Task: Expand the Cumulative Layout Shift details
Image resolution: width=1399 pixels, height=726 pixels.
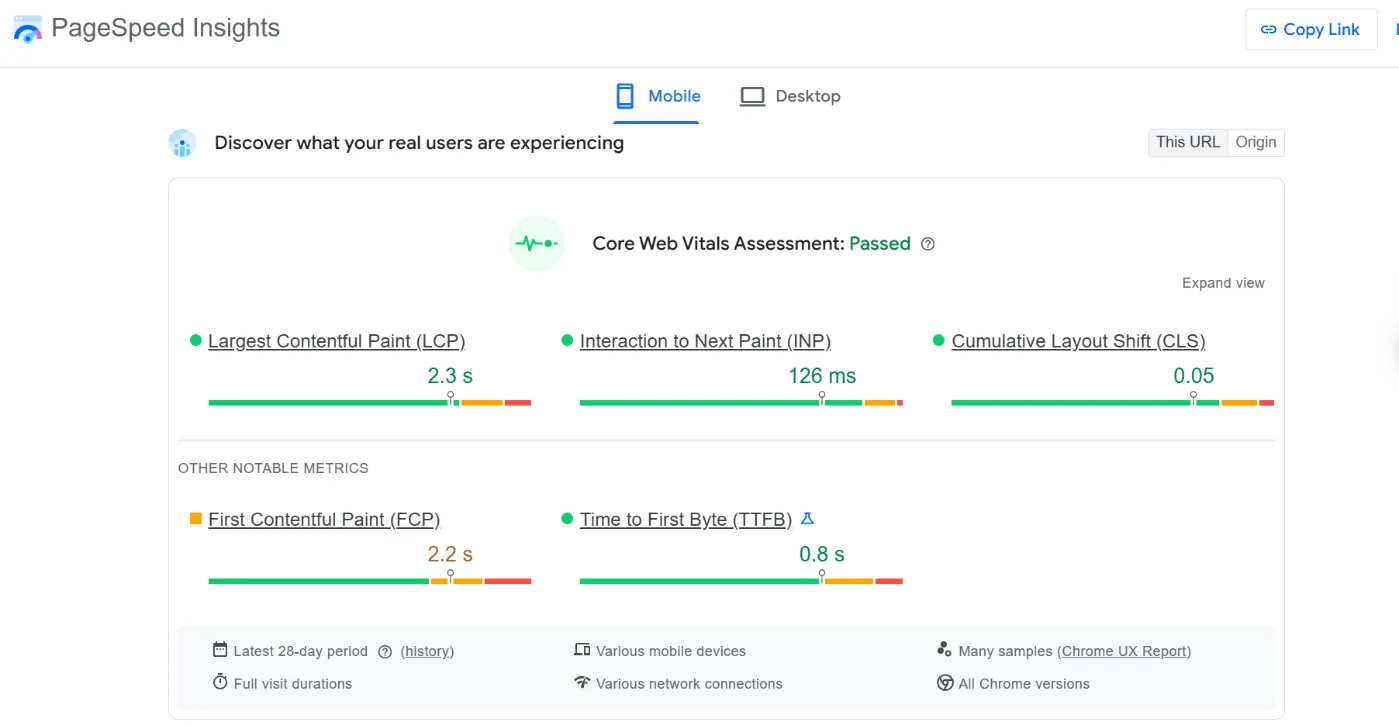Action: (x=1078, y=340)
